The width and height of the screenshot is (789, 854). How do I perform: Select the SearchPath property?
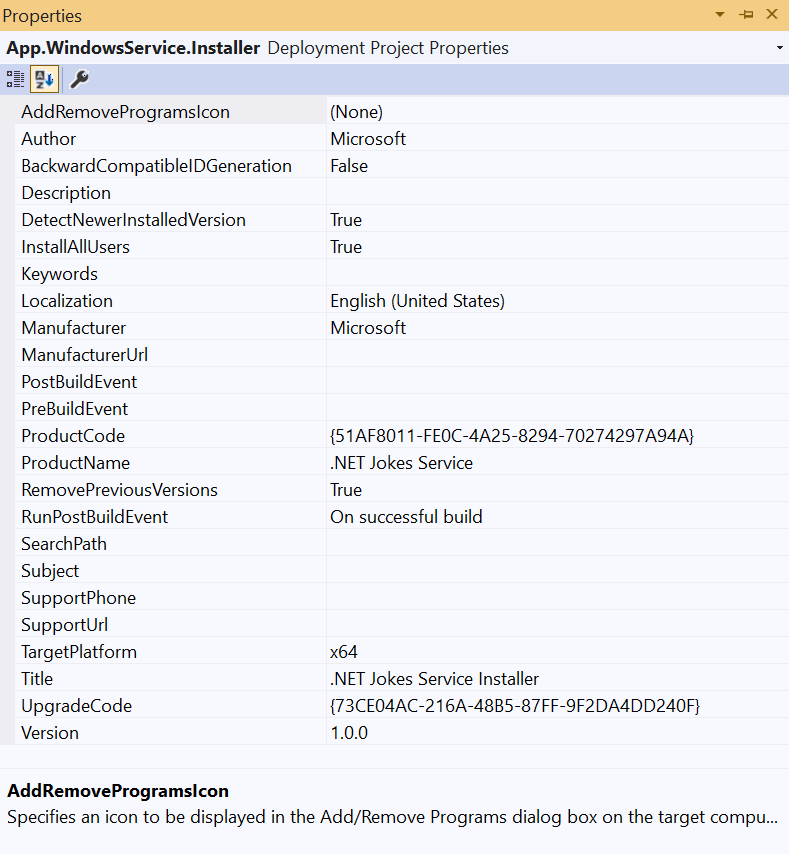[x=64, y=544]
